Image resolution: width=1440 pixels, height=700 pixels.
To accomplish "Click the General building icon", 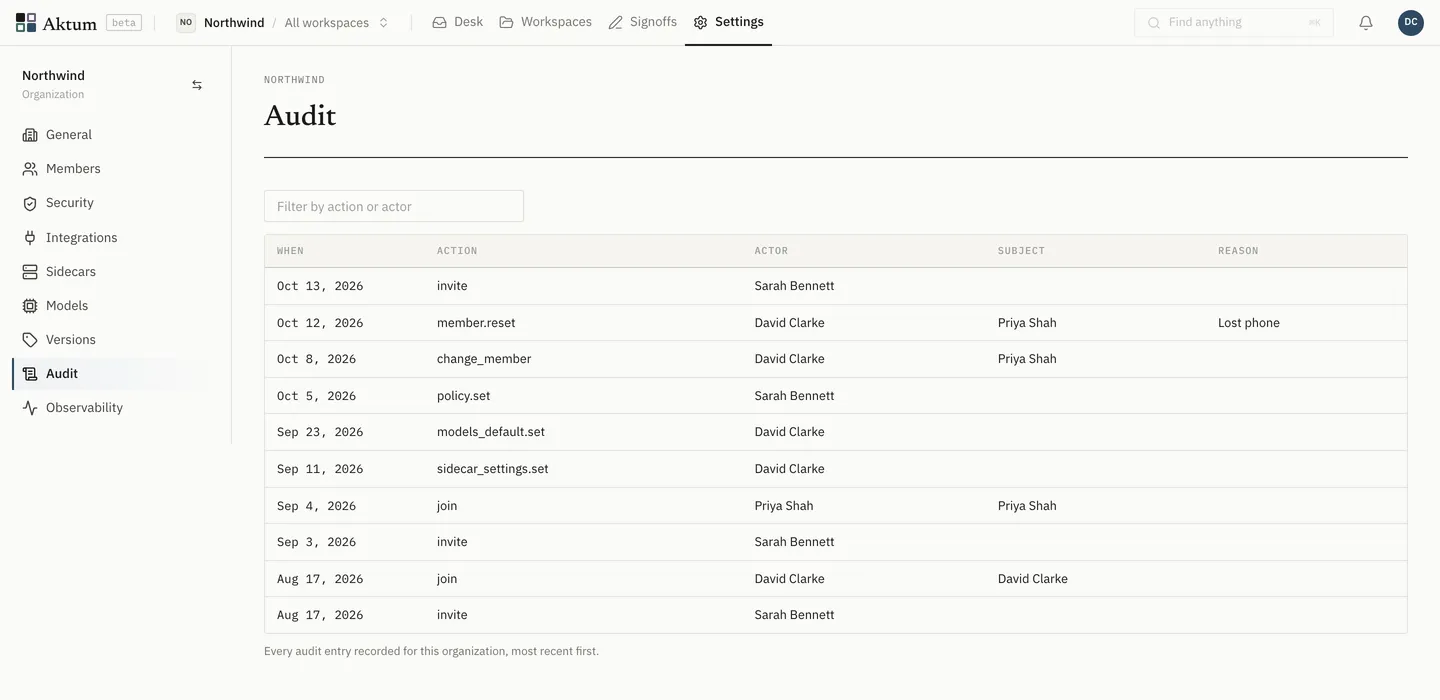I will 30,135.
